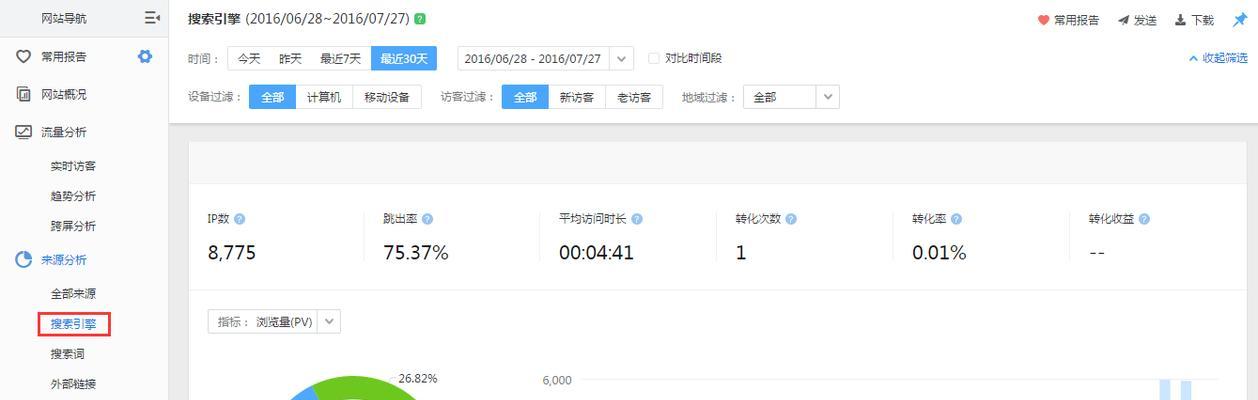Open 外部链接 in sidebar

74,384
